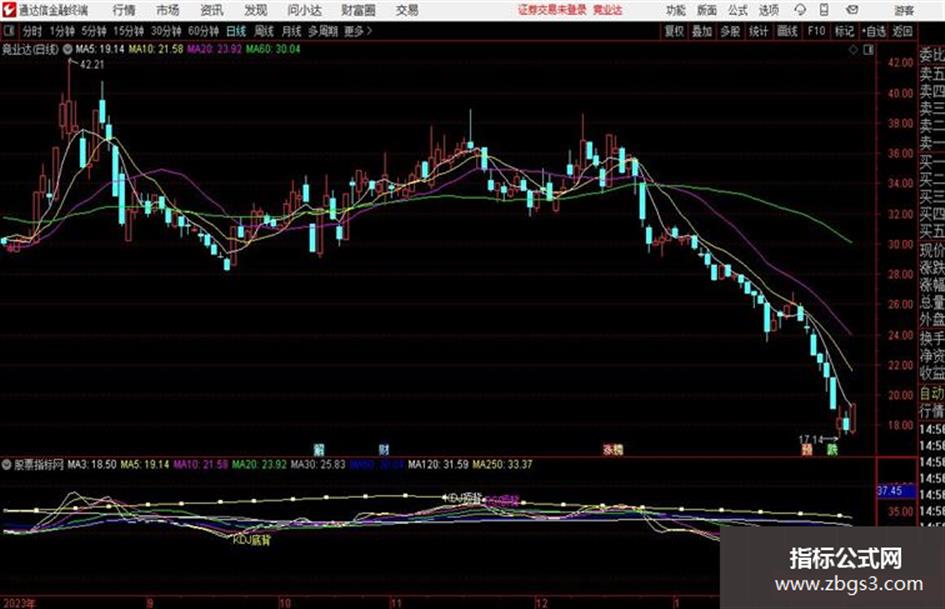This screenshot has height=609, width=945.
Task: Click the red 竞业达 stock name link
Action: [608, 10]
